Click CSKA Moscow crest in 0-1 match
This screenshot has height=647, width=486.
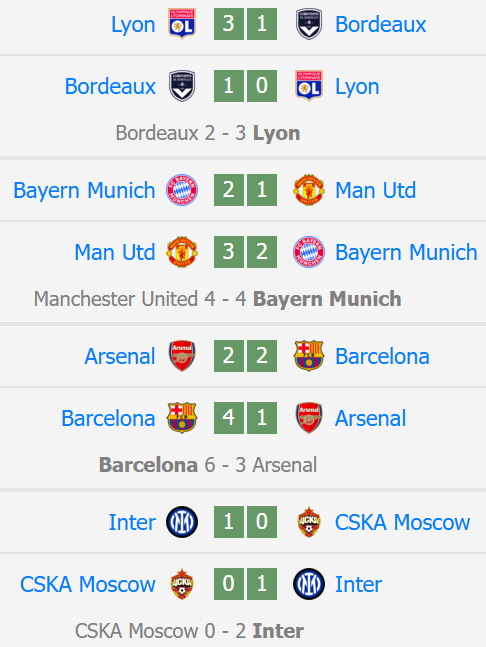[x=182, y=584]
